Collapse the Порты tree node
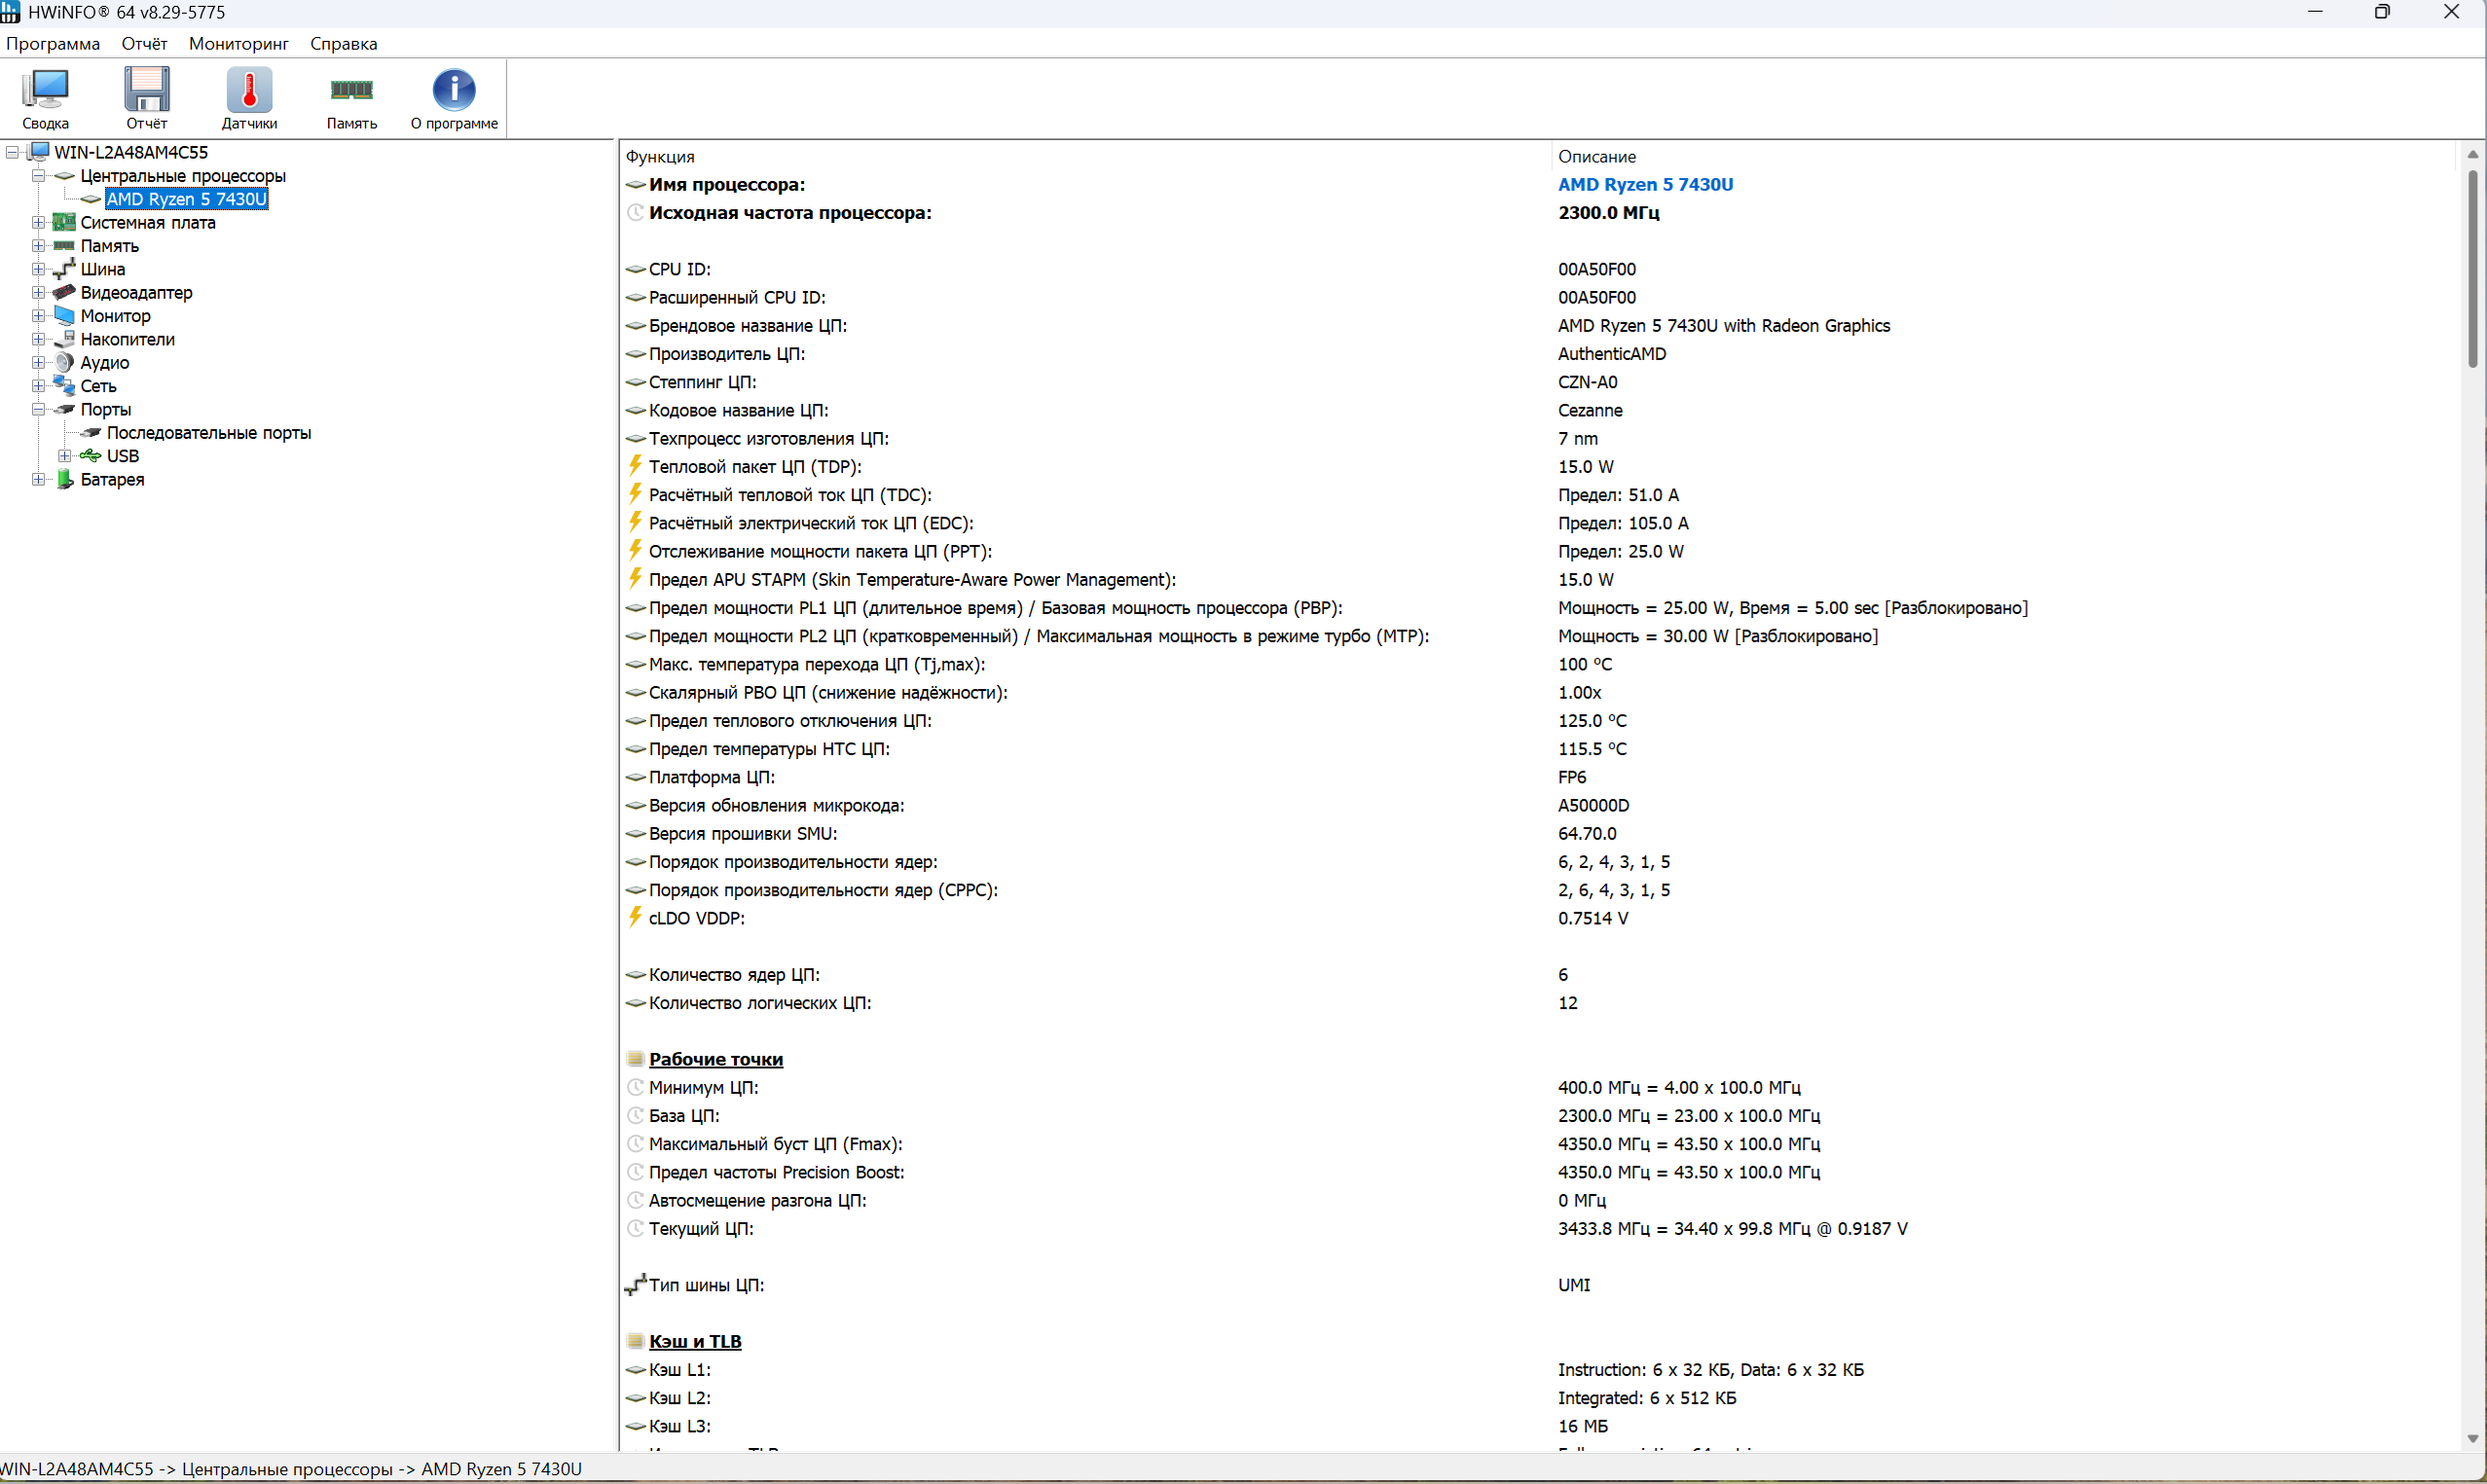 click(38, 409)
